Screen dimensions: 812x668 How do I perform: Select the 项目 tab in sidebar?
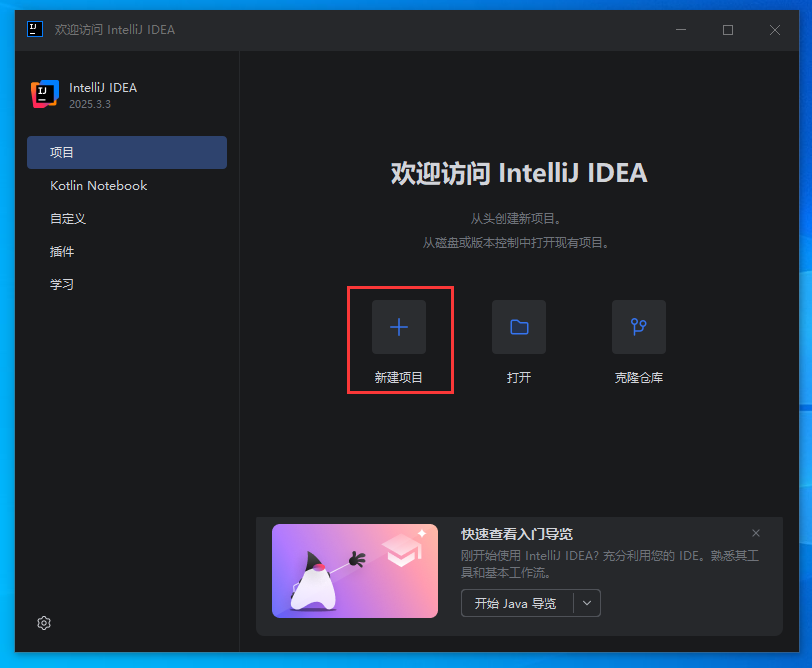coord(127,152)
